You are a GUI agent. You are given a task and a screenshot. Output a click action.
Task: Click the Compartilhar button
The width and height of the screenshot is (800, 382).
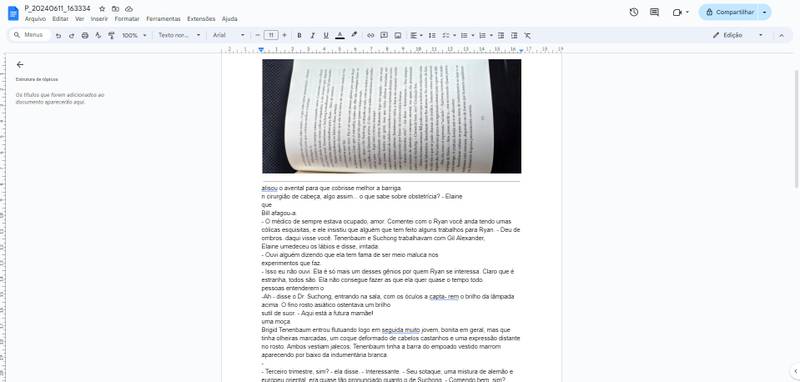click(x=729, y=12)
